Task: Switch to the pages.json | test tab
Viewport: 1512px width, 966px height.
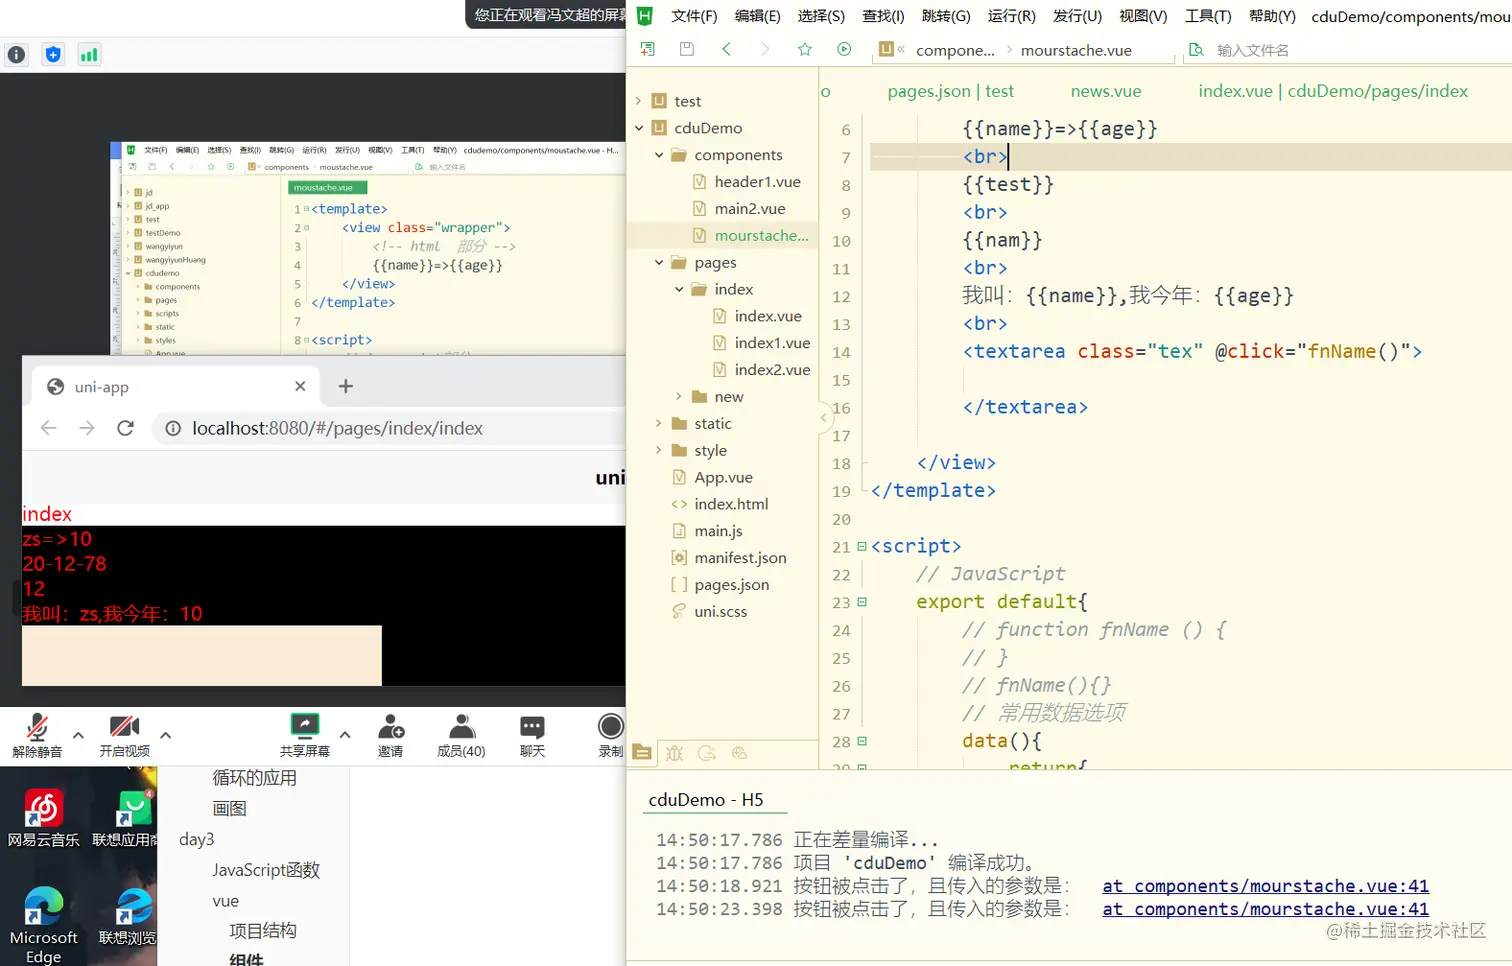Action: pos(951,91)
